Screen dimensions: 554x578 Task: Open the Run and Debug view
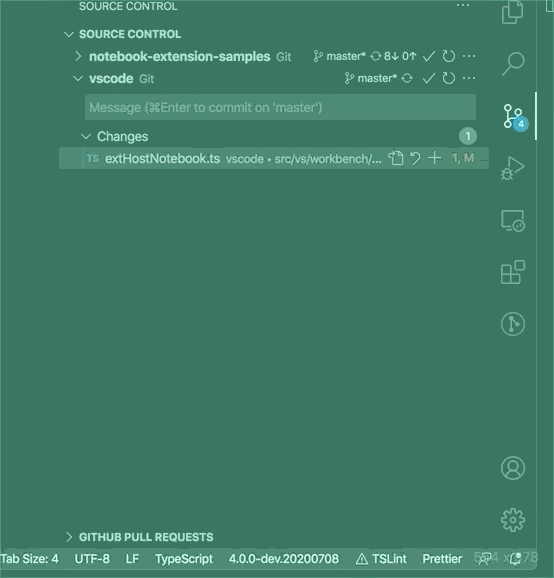pyautogui.click(x=513, y=168)
